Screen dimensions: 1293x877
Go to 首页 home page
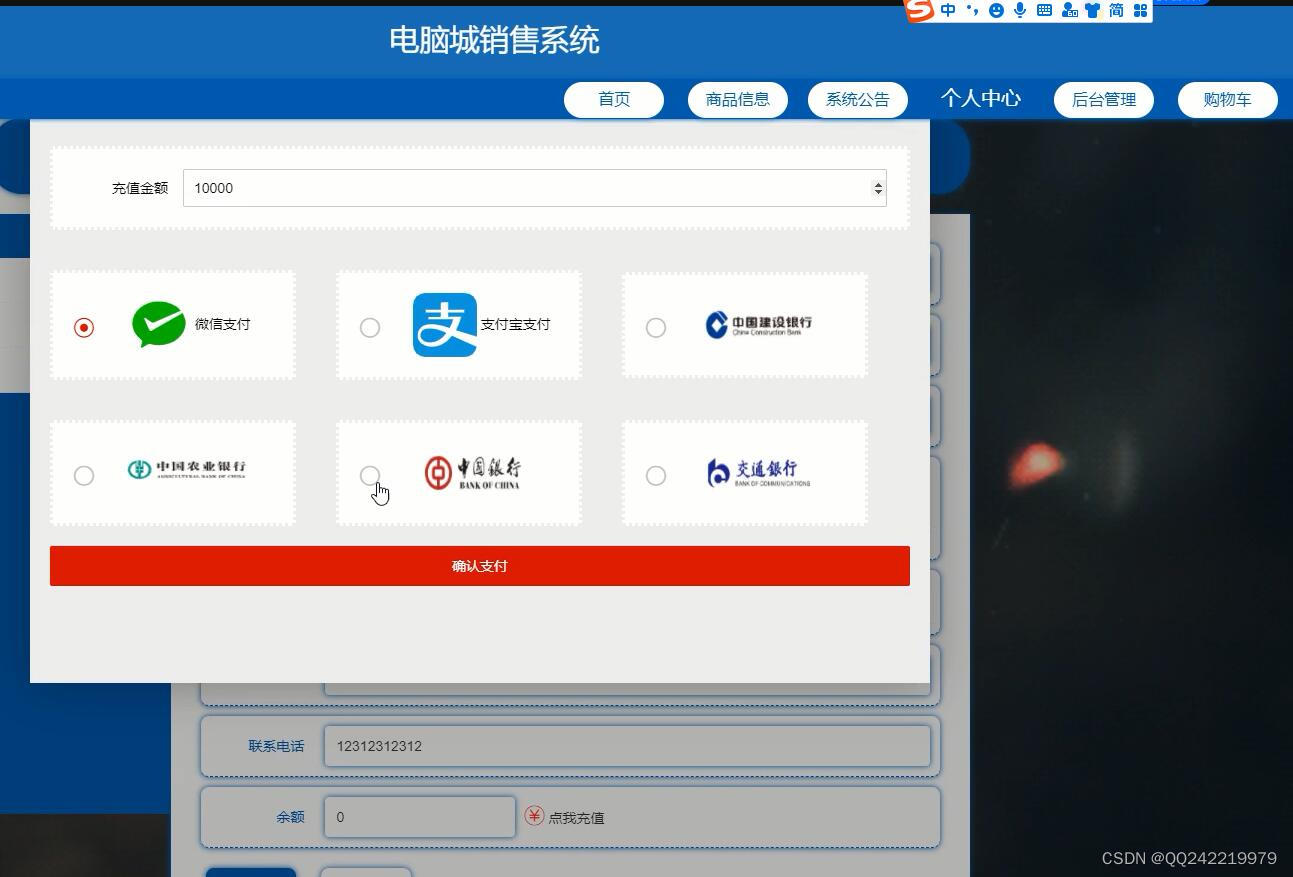[614, 99]
